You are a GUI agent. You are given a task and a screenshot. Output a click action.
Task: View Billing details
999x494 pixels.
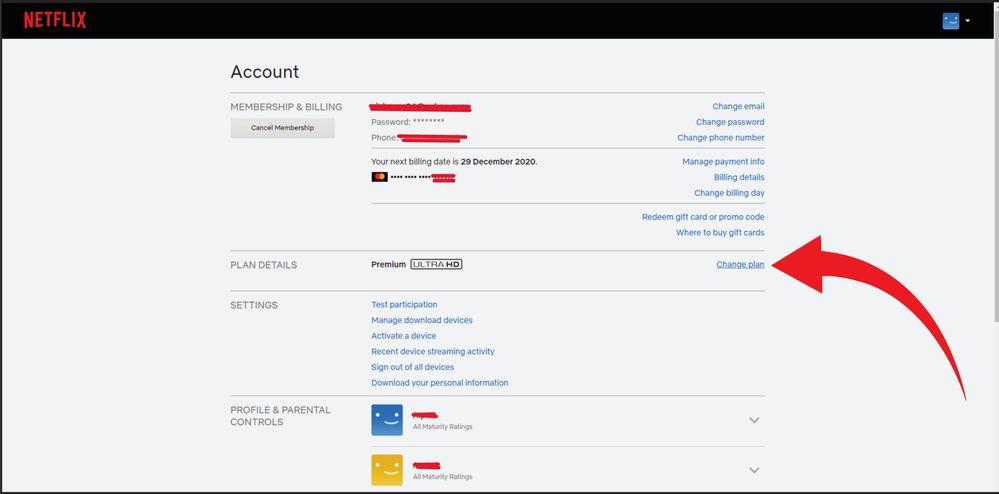pos(739,177)
